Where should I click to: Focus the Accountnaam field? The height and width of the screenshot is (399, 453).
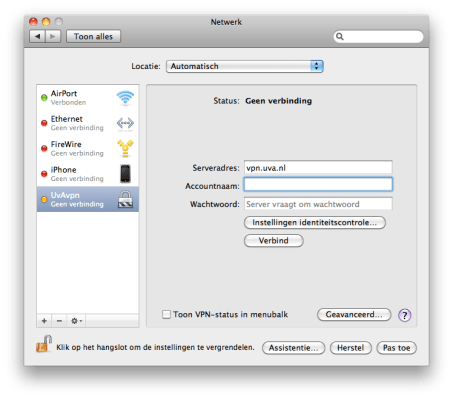pyautogui.click(x=318, y=184)
